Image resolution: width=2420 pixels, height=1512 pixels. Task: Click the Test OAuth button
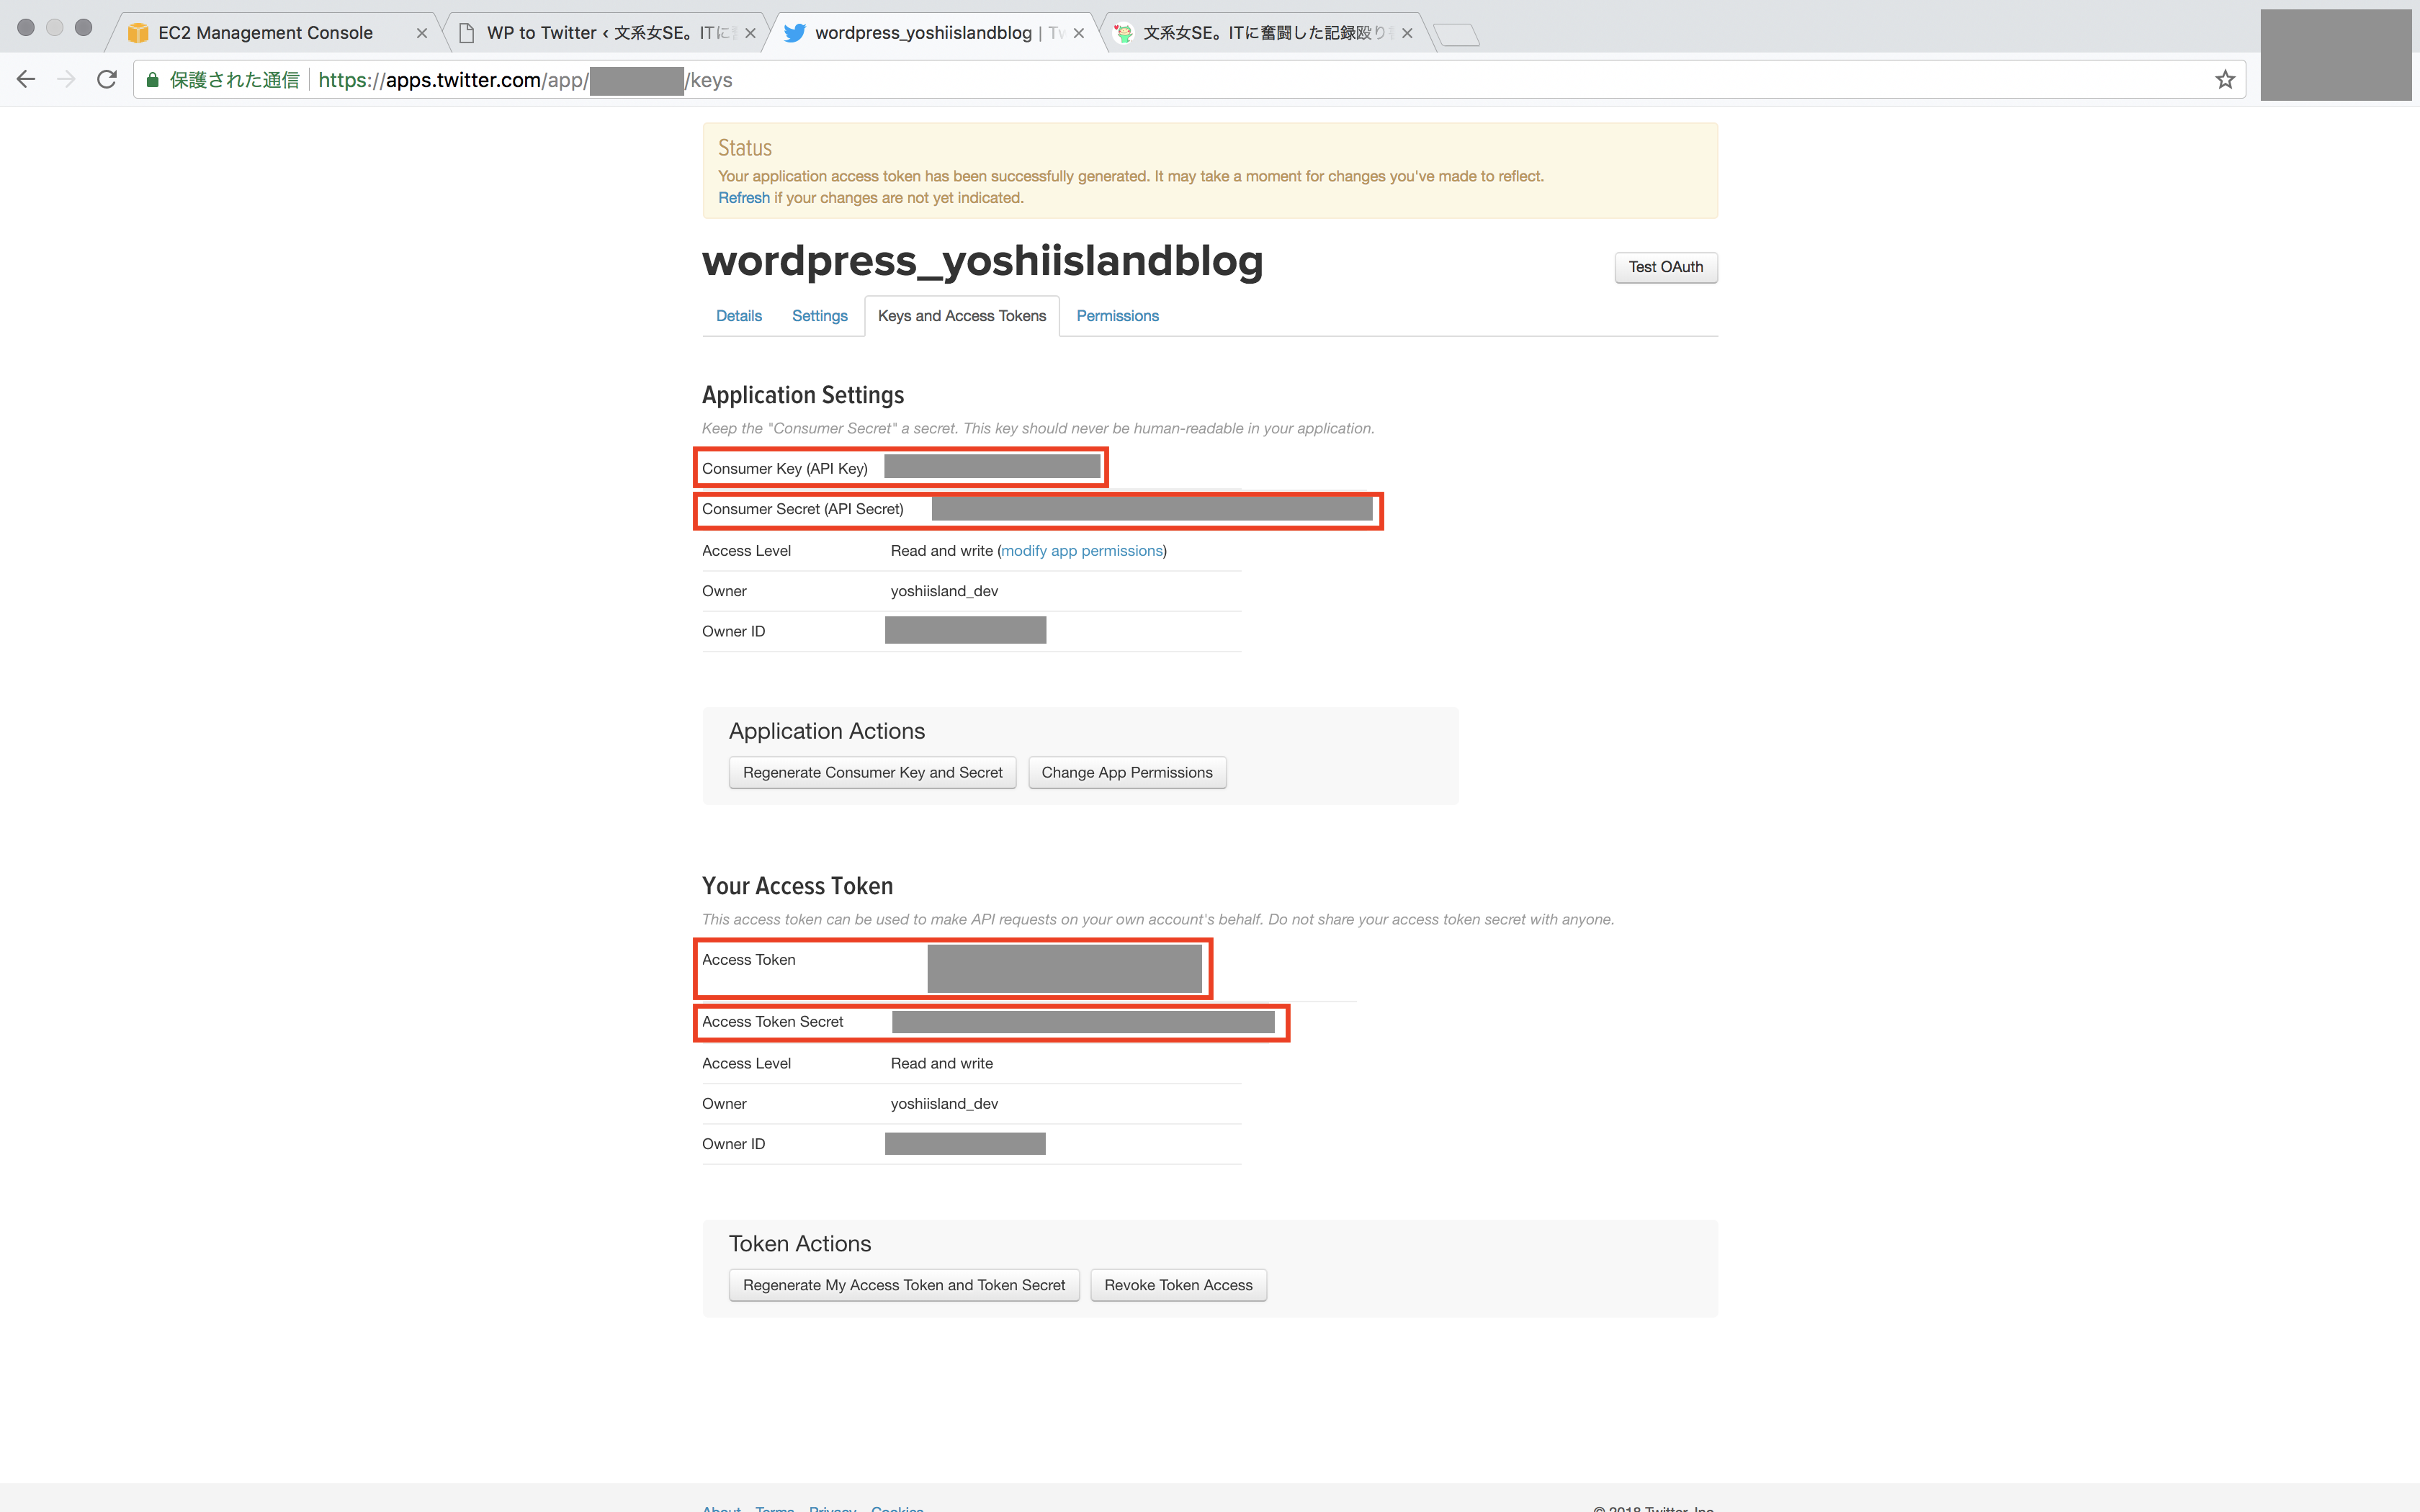1666,267
